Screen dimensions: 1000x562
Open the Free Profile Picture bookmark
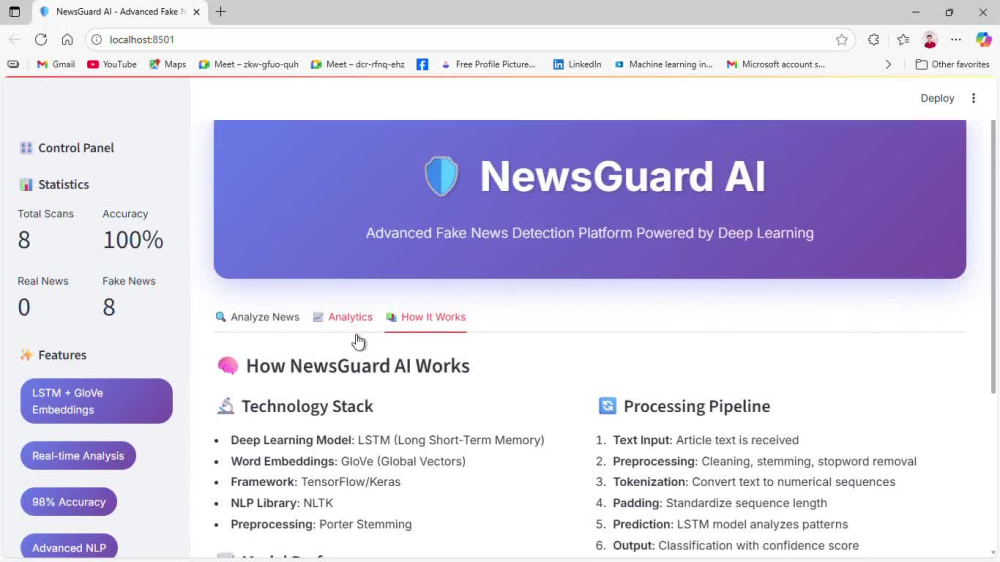click(489, 64)
